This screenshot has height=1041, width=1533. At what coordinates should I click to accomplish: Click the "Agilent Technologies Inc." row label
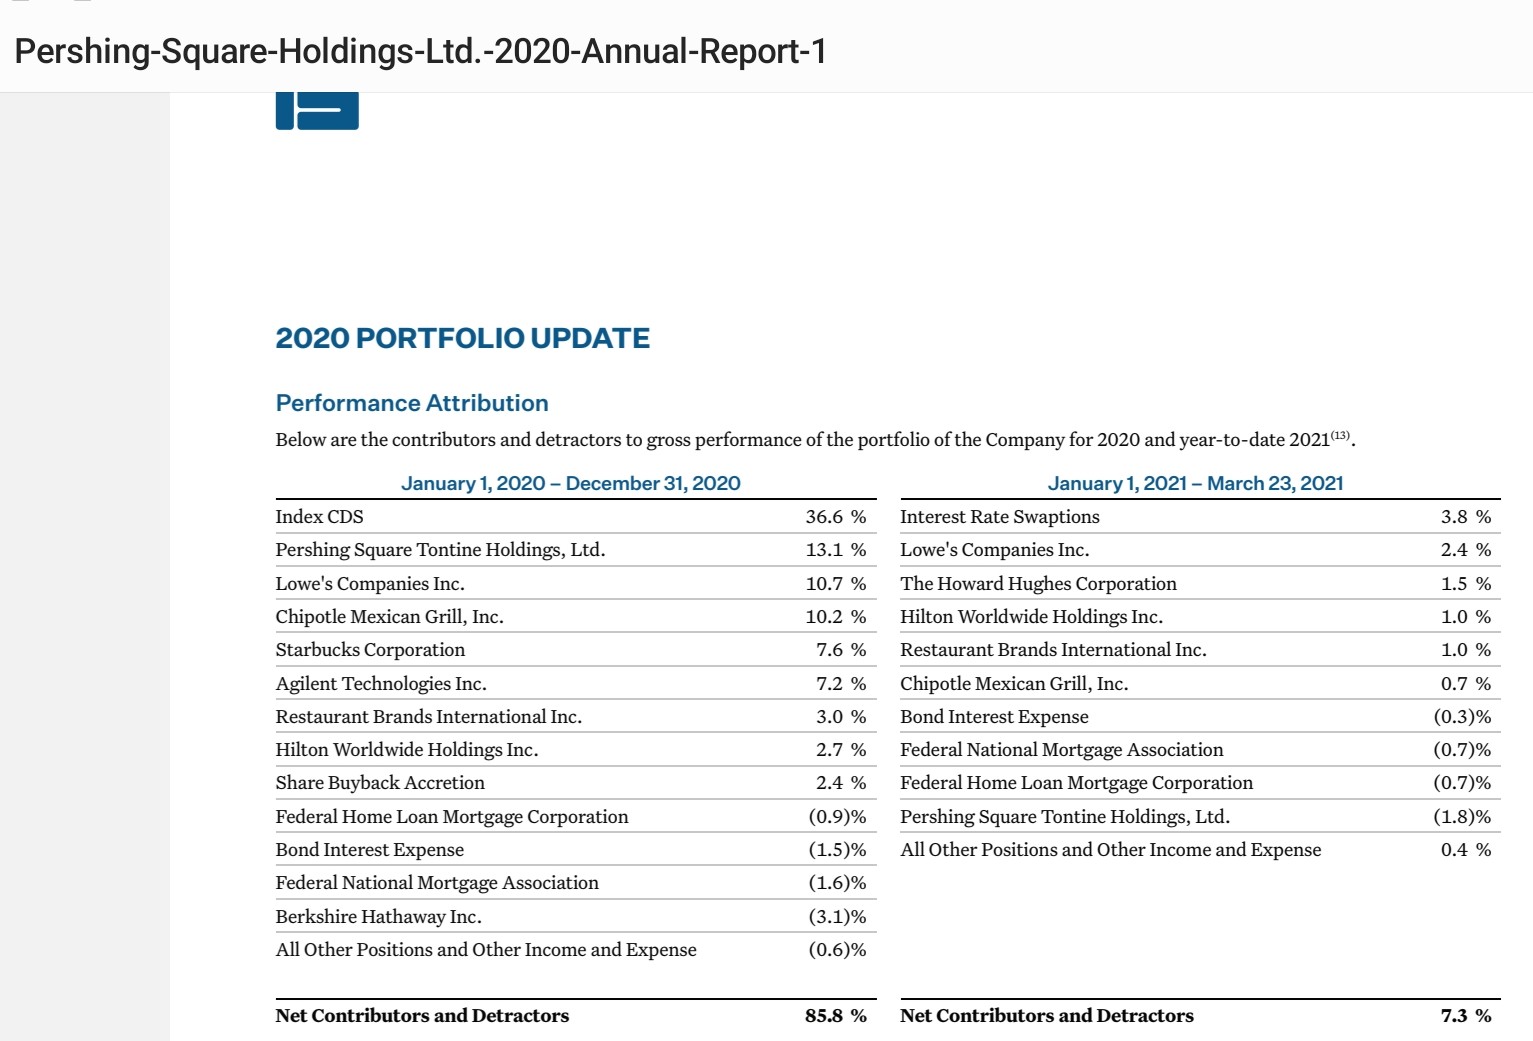click(x=381, y=683)
